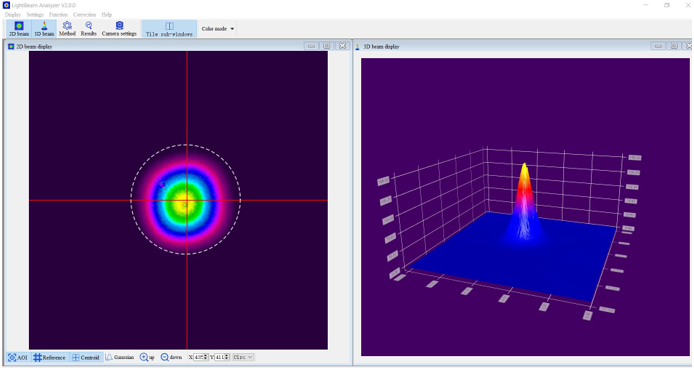Click the X coordinate spin box
Image resolution: width=694 pixels, height=370 pixels.
(x=200, y=357)
